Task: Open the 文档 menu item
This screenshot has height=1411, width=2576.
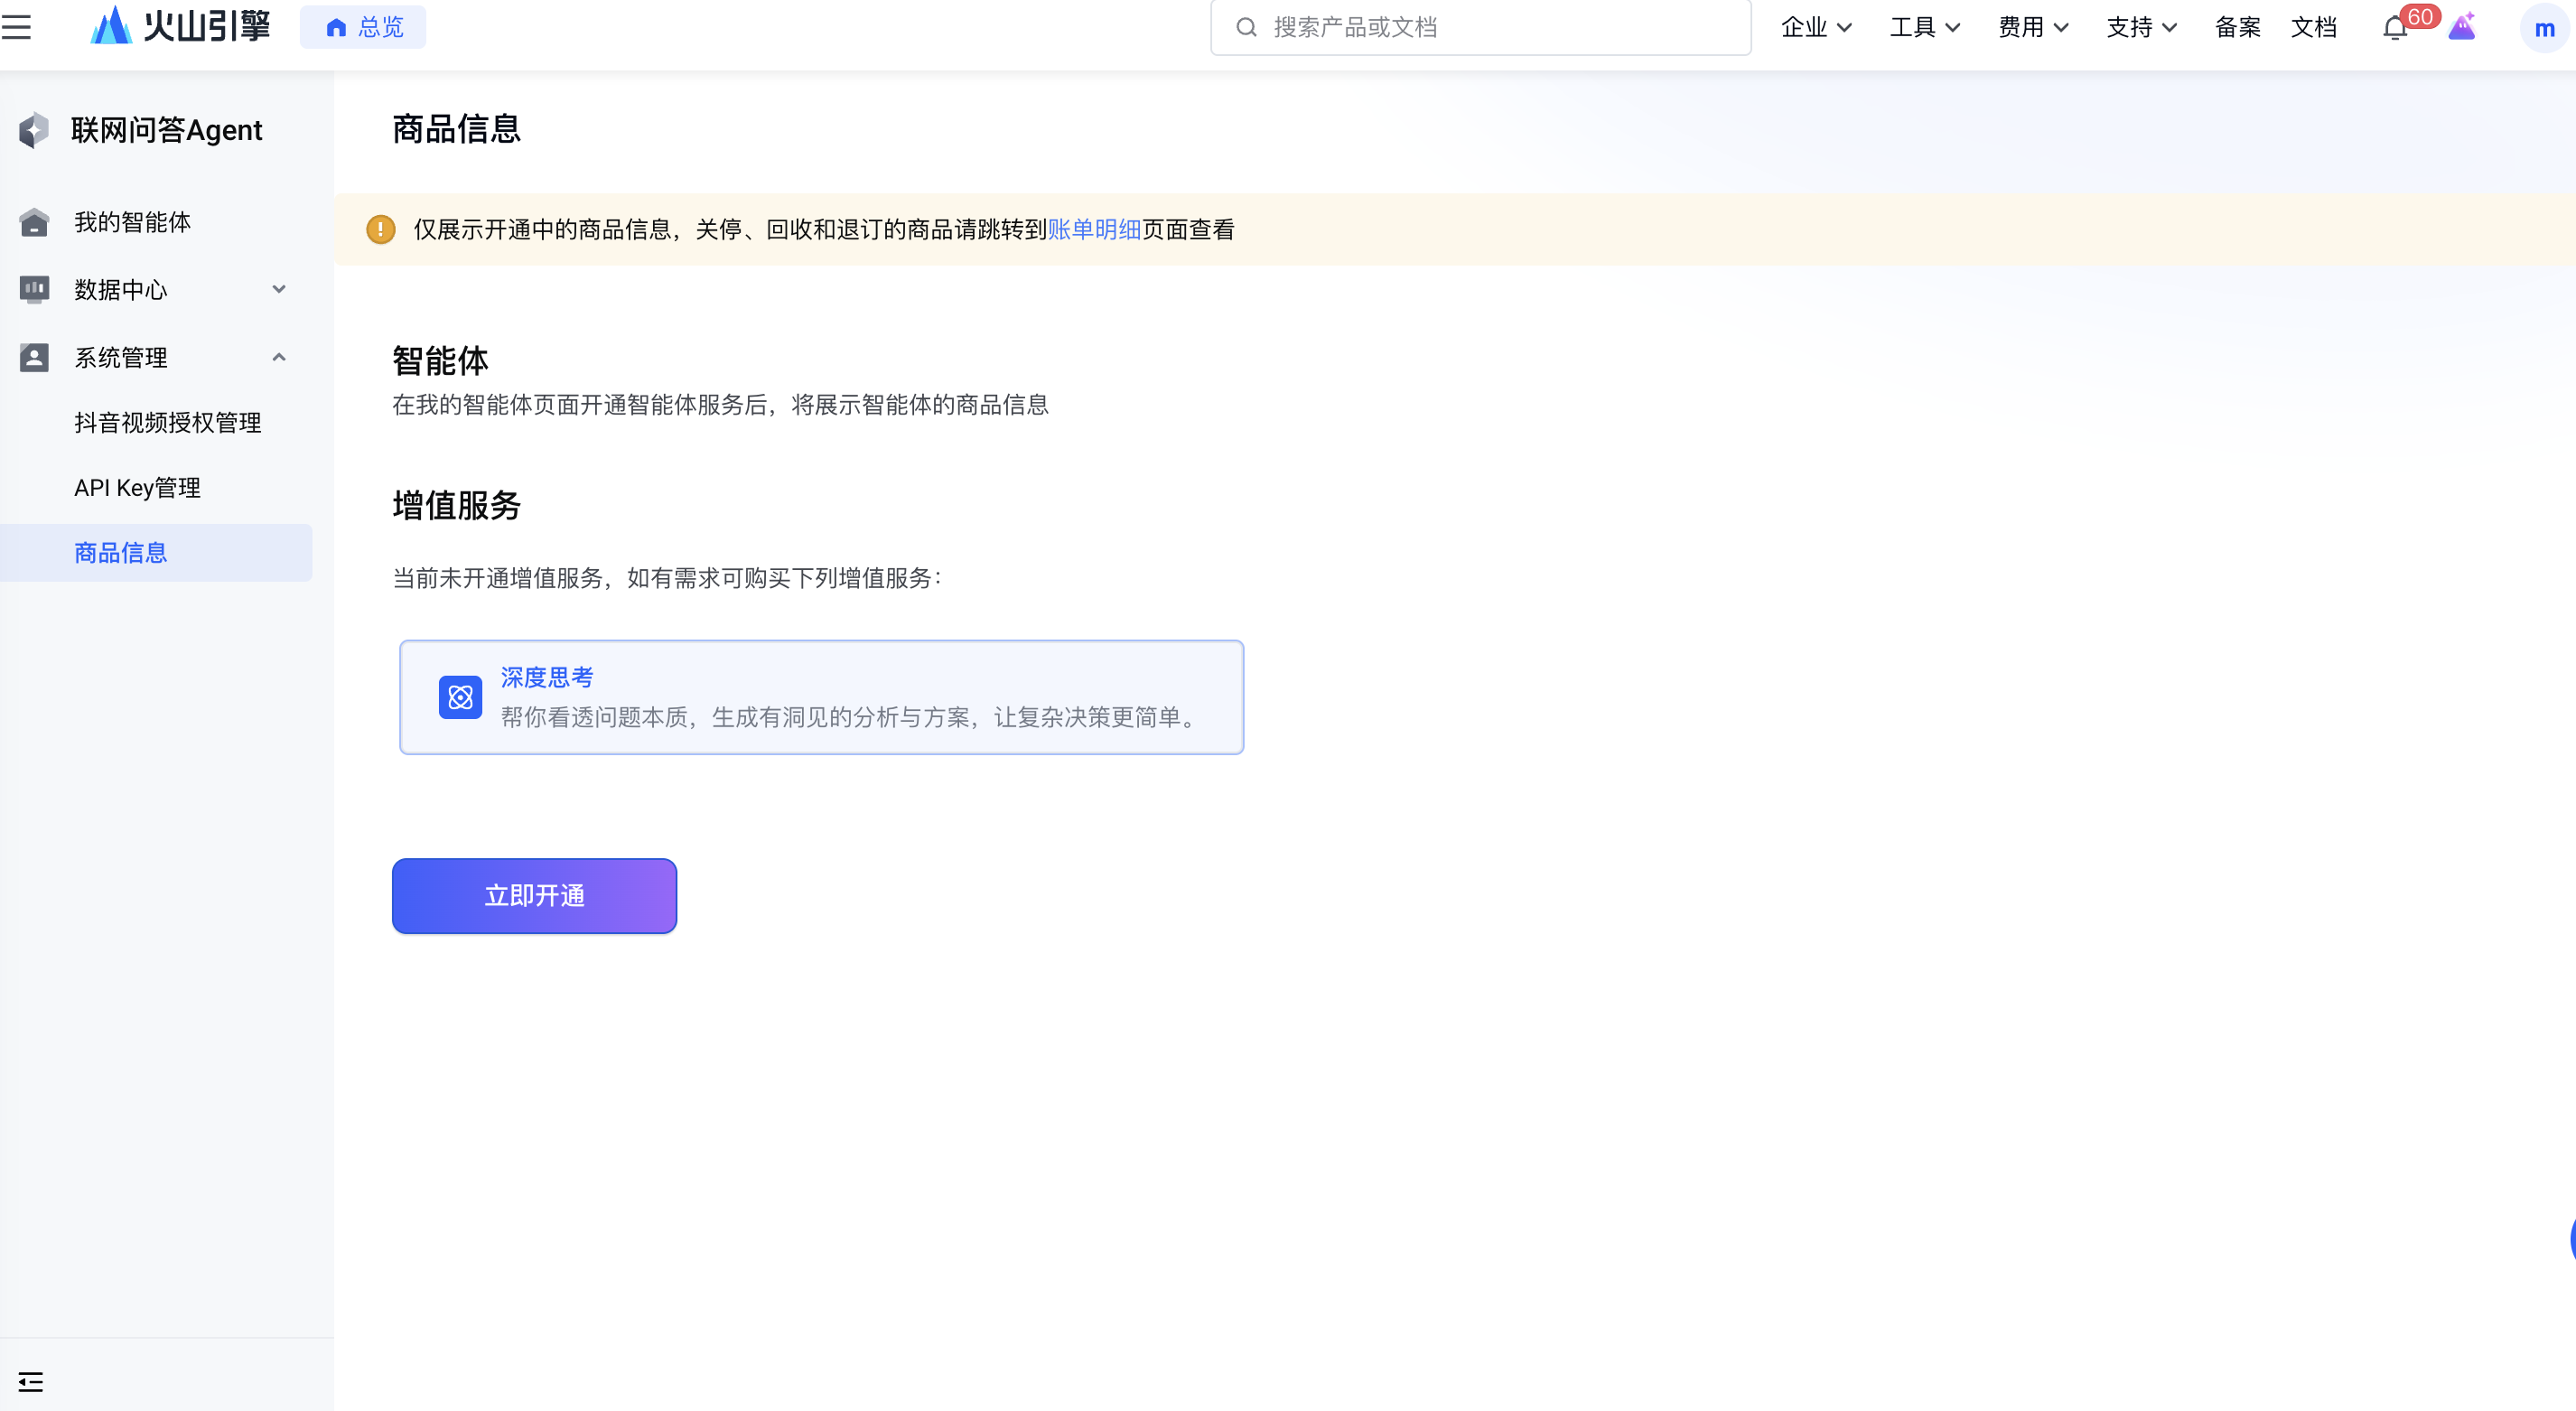Action: tap(2313, 27)
